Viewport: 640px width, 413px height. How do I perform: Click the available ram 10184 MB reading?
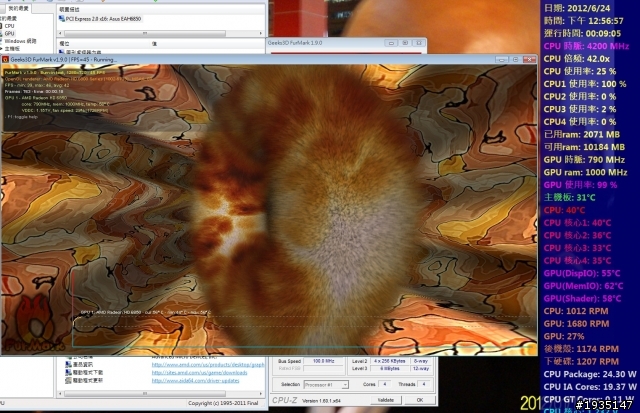pyautogui.click(x=584, y=147)
